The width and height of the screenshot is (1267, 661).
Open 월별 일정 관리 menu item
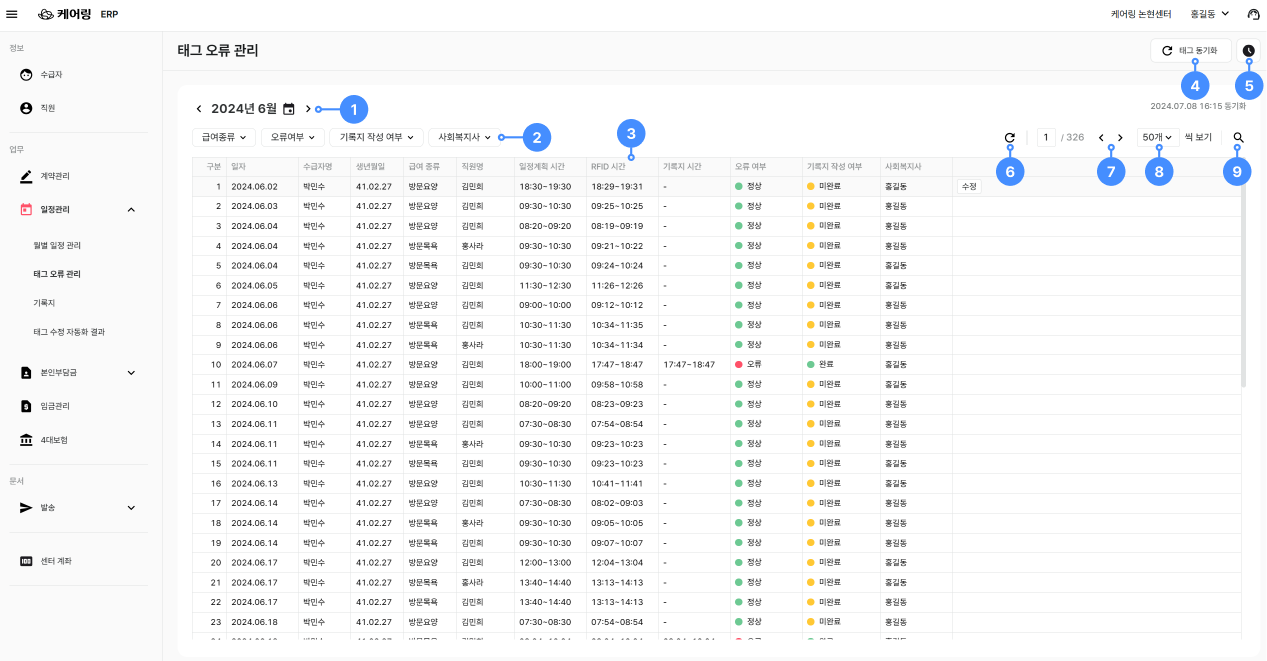click(57, 245)
